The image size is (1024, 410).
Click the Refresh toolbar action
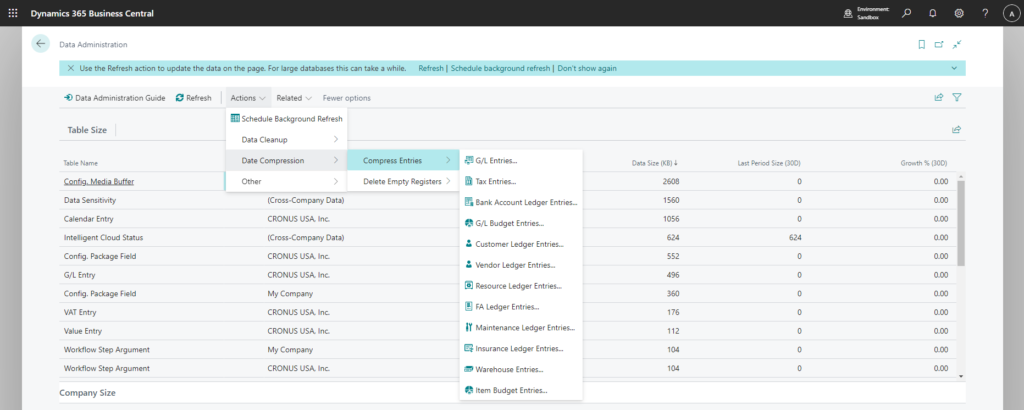(x=193, y=98)
